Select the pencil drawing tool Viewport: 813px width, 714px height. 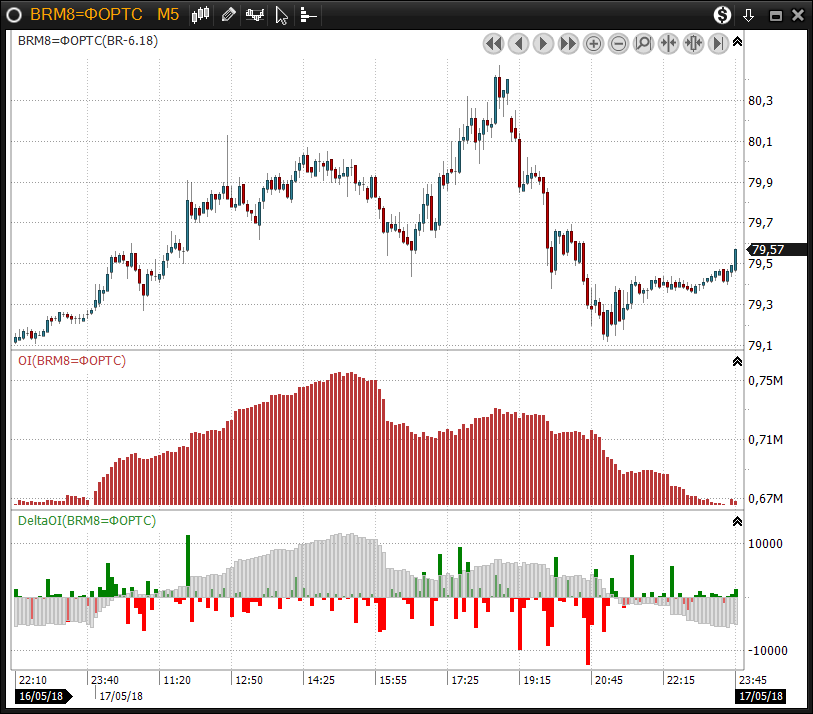[229, 15]
